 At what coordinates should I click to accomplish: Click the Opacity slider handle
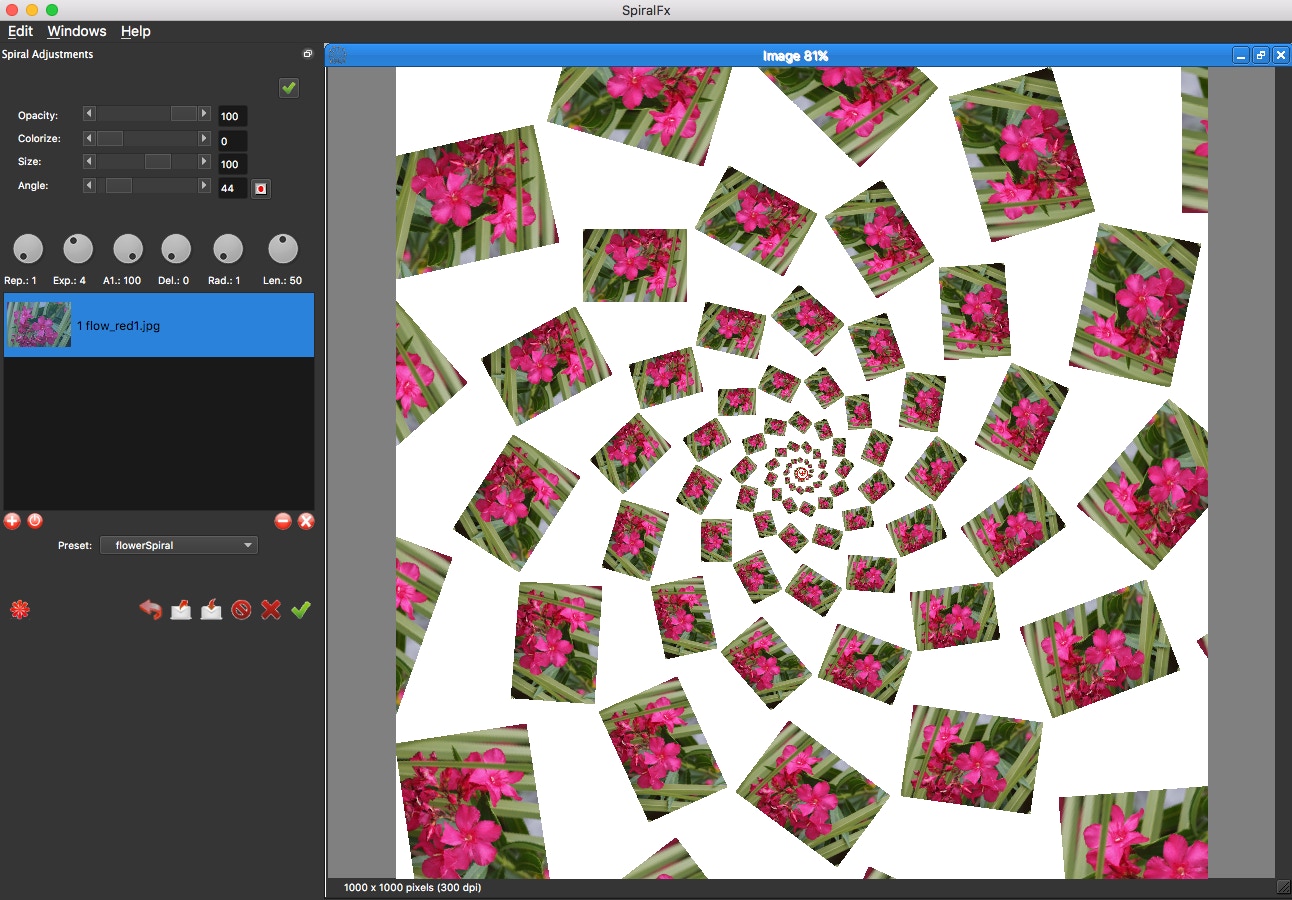[184, 114]
